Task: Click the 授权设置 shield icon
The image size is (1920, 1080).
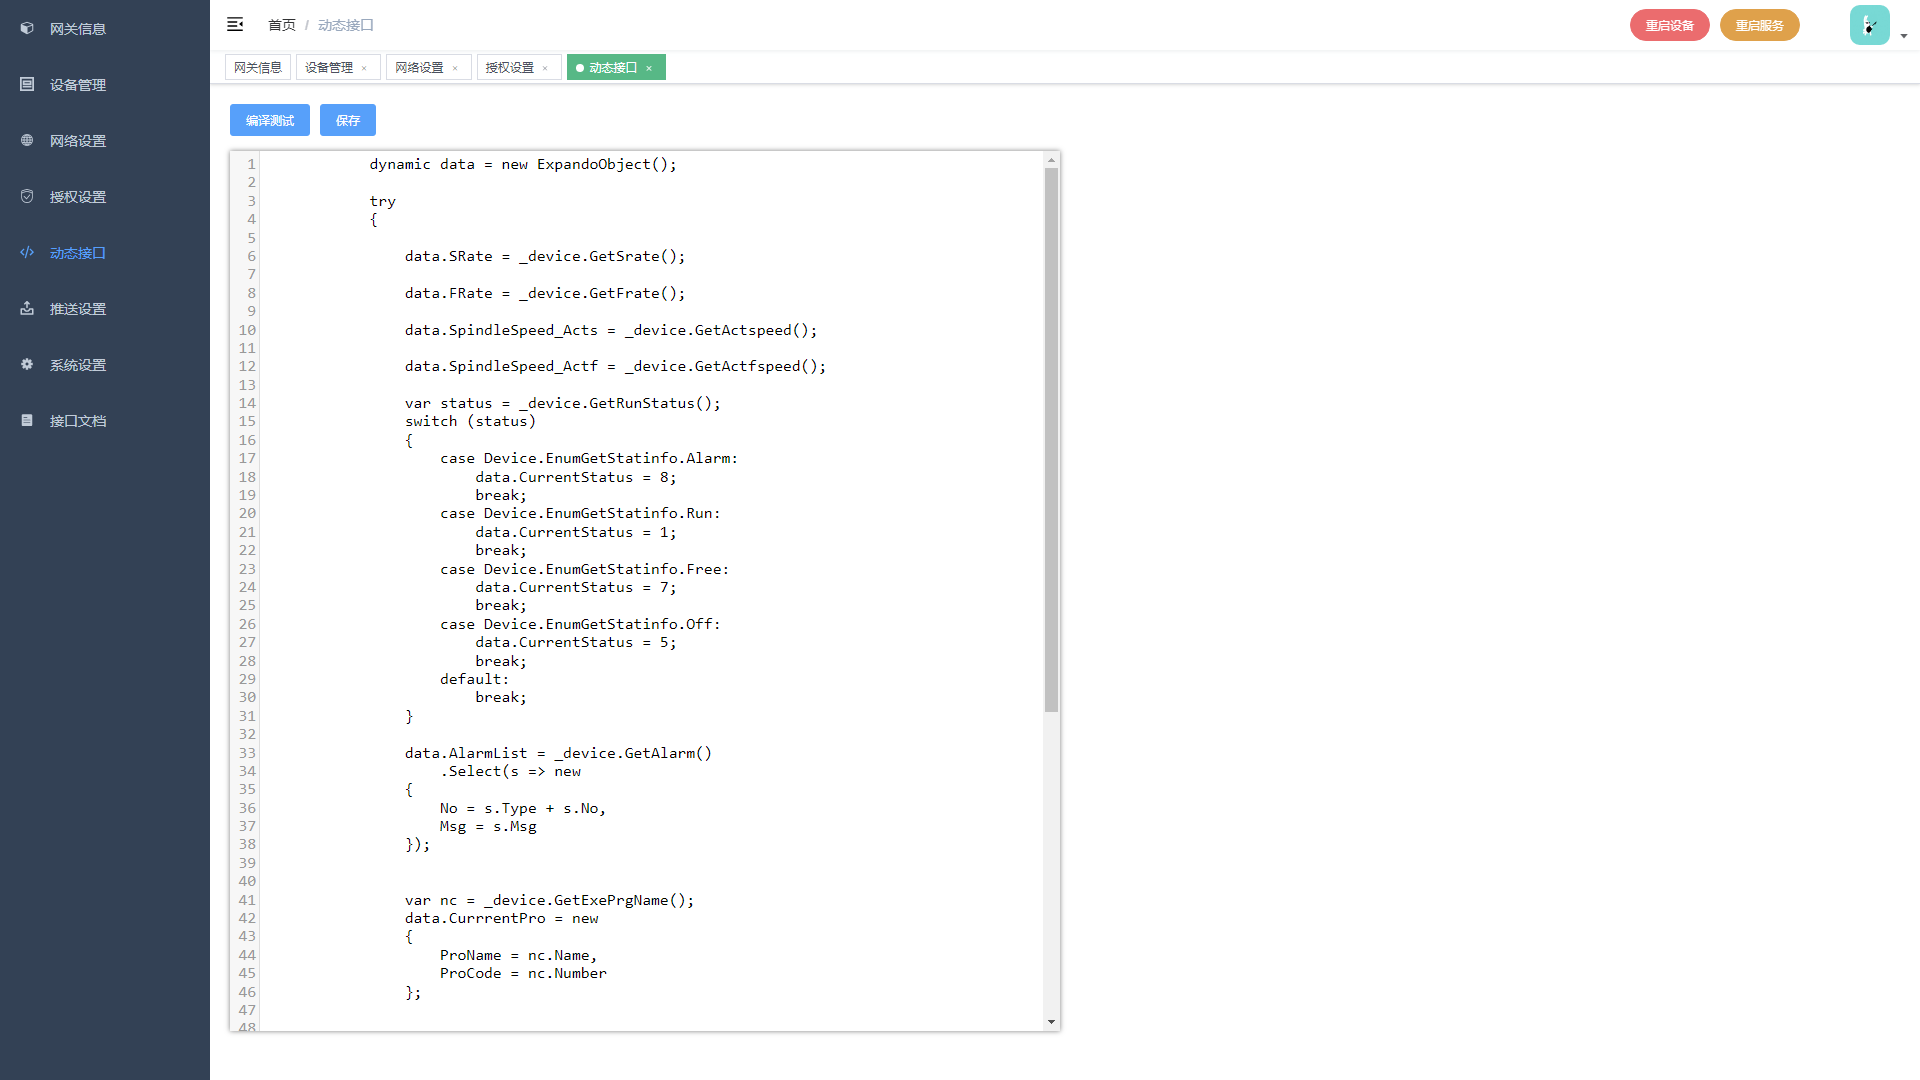Action: tap(27, 197)
